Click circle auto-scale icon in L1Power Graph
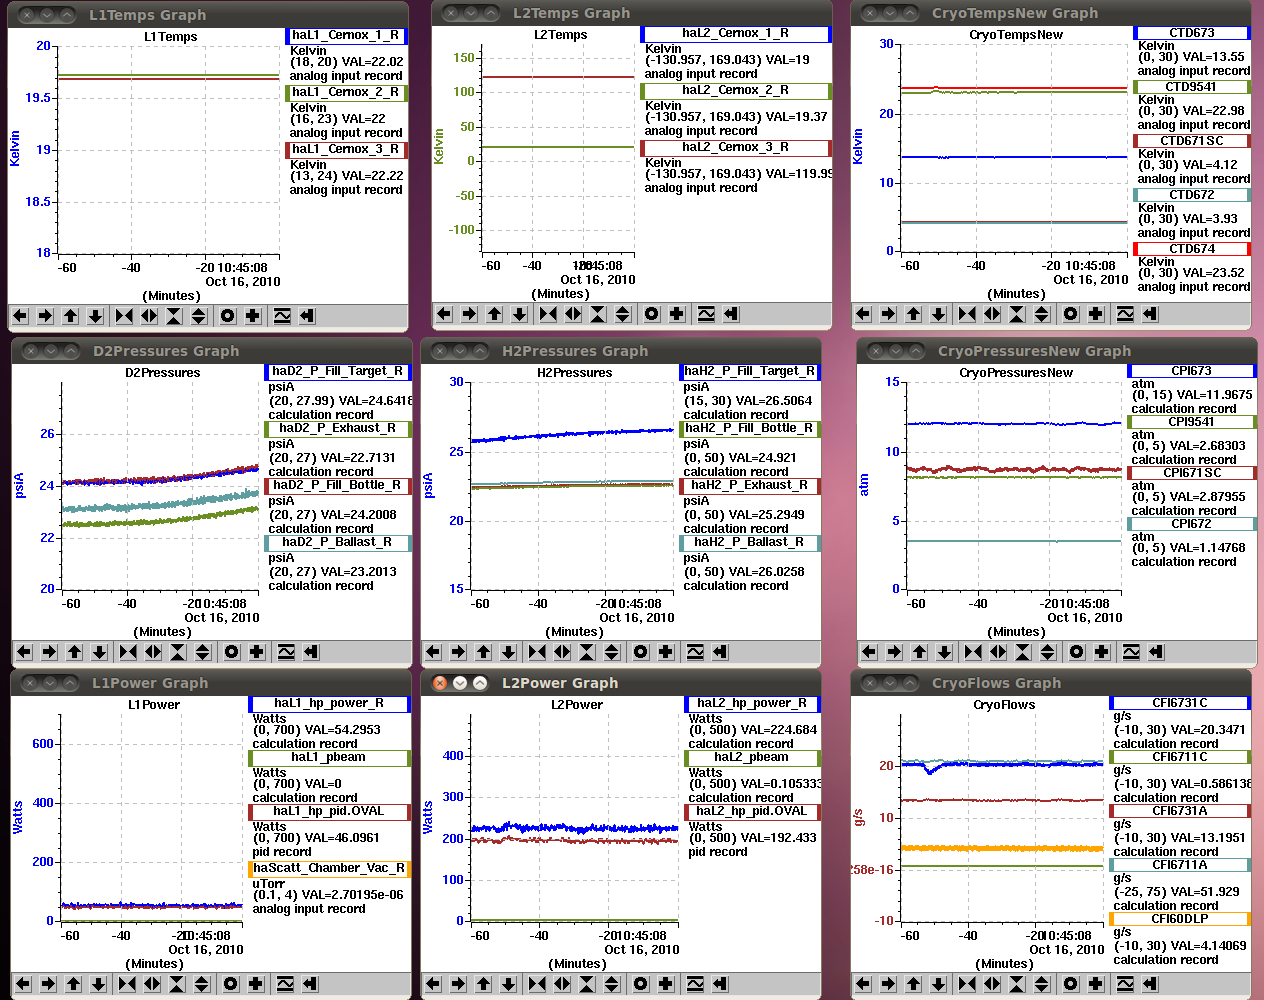Viewport: 1264px width, 1000px height. point(231,984)
